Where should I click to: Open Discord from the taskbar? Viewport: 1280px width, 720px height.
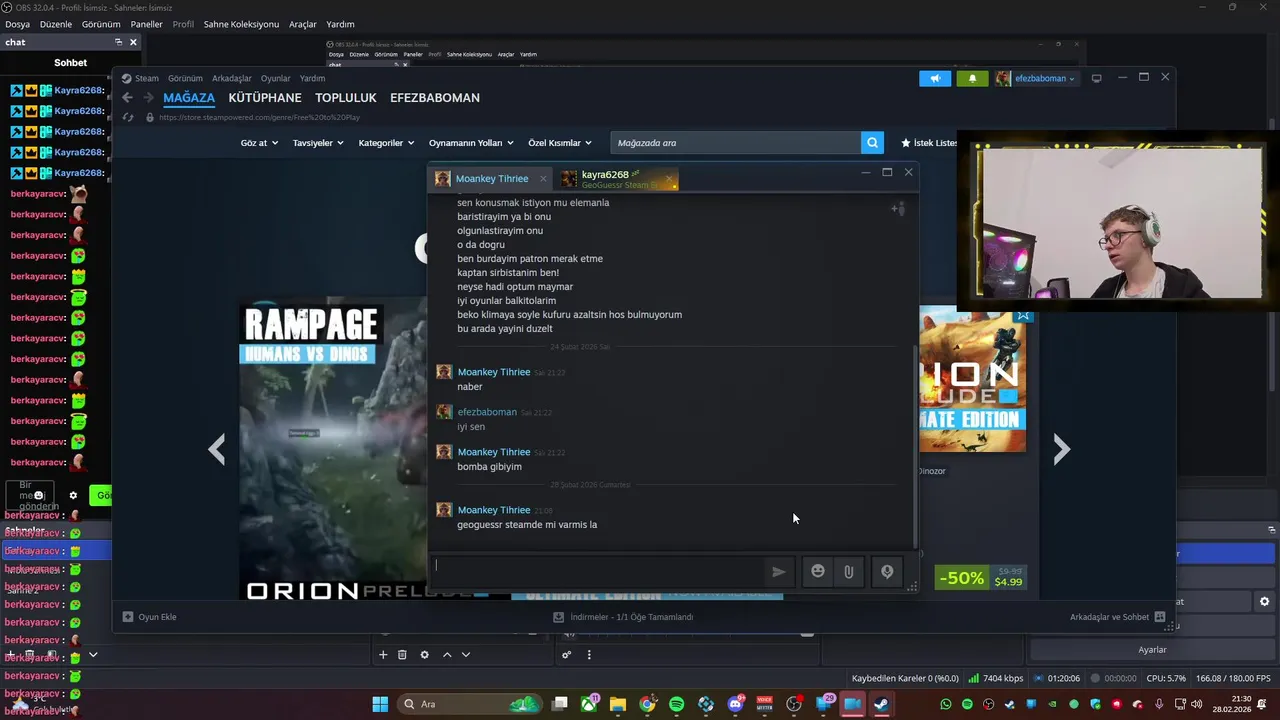click(x=736, y=704)
